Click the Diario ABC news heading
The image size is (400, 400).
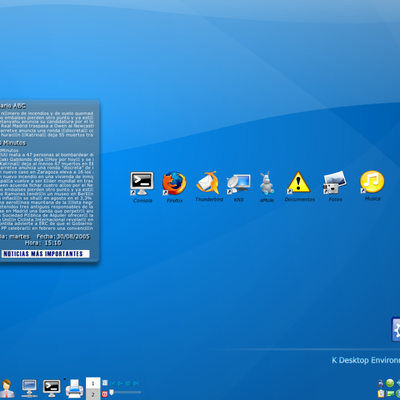coord(13,106)
